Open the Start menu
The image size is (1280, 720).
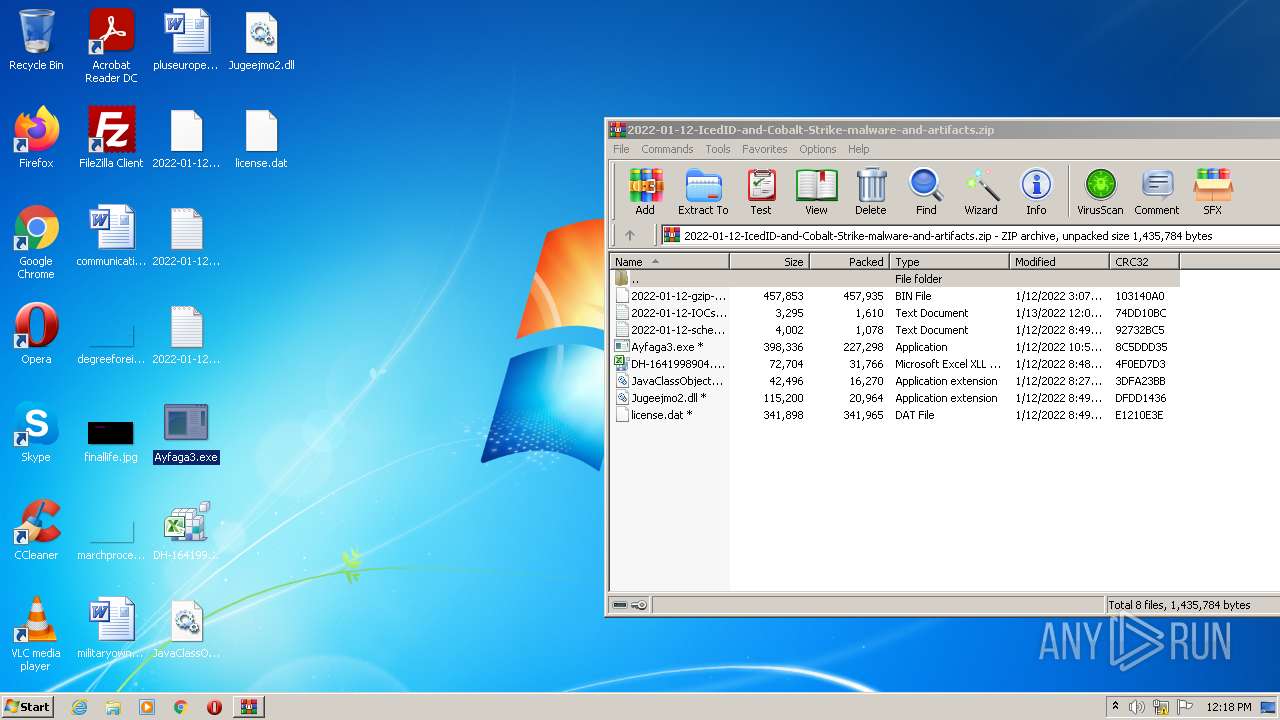[x=27, y=706]
